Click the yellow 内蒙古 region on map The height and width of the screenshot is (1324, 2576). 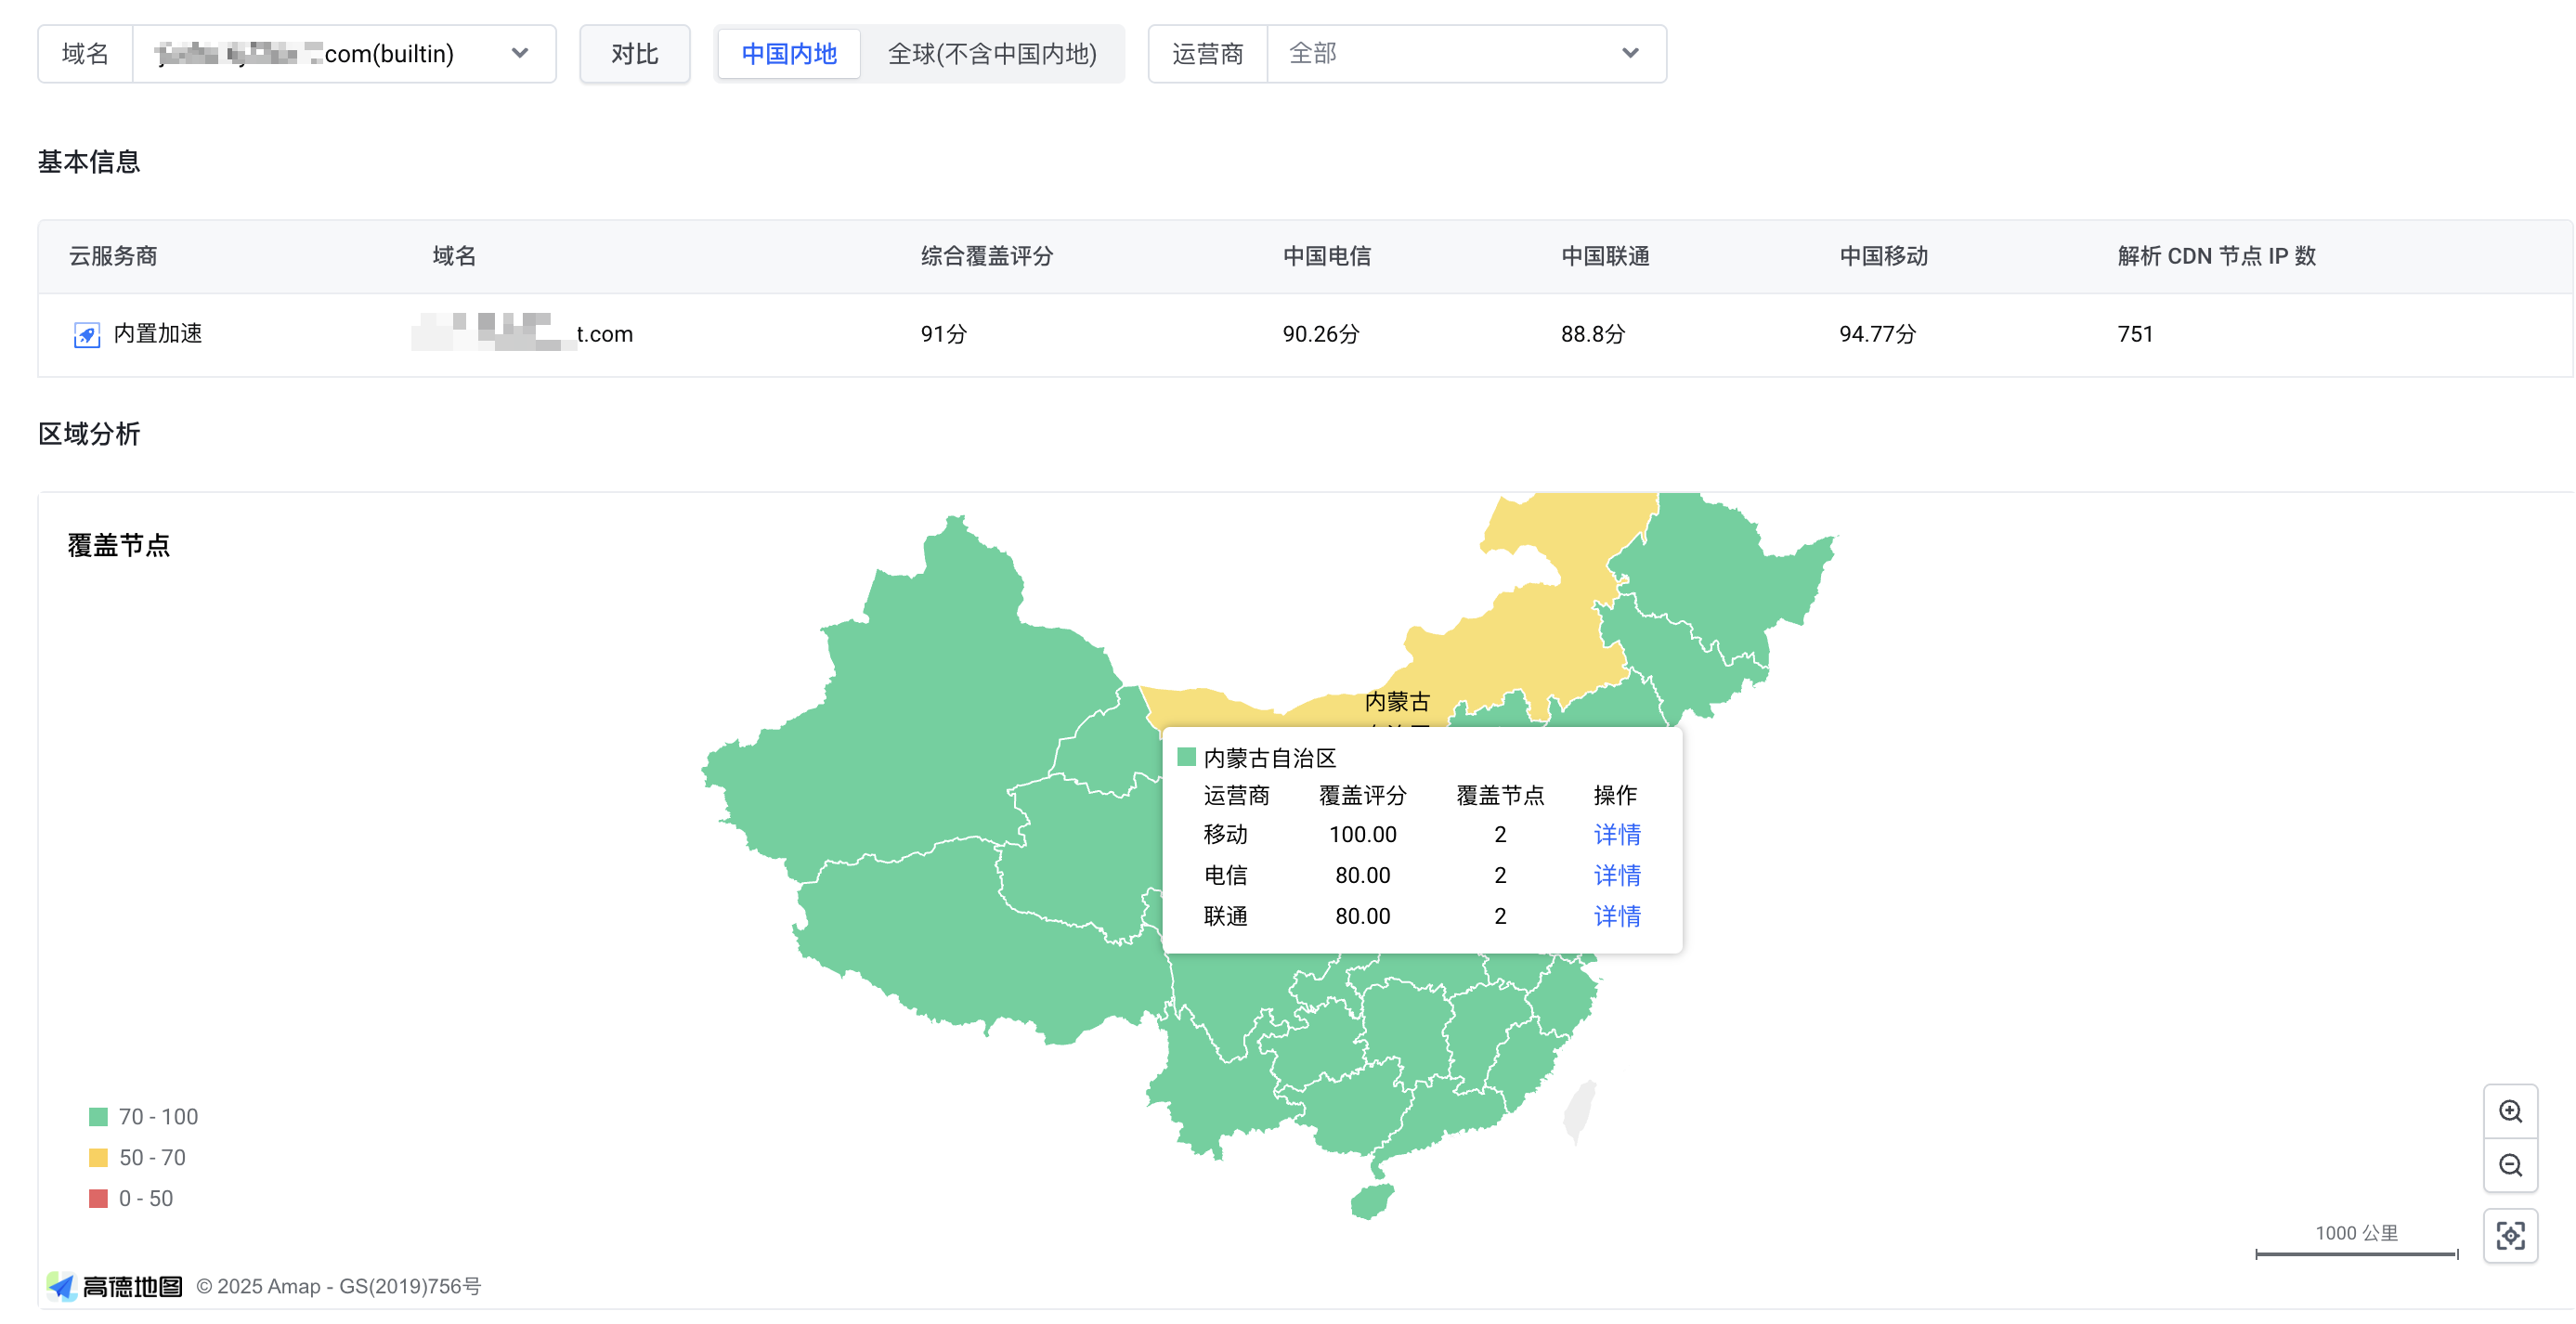(1530, 640)
